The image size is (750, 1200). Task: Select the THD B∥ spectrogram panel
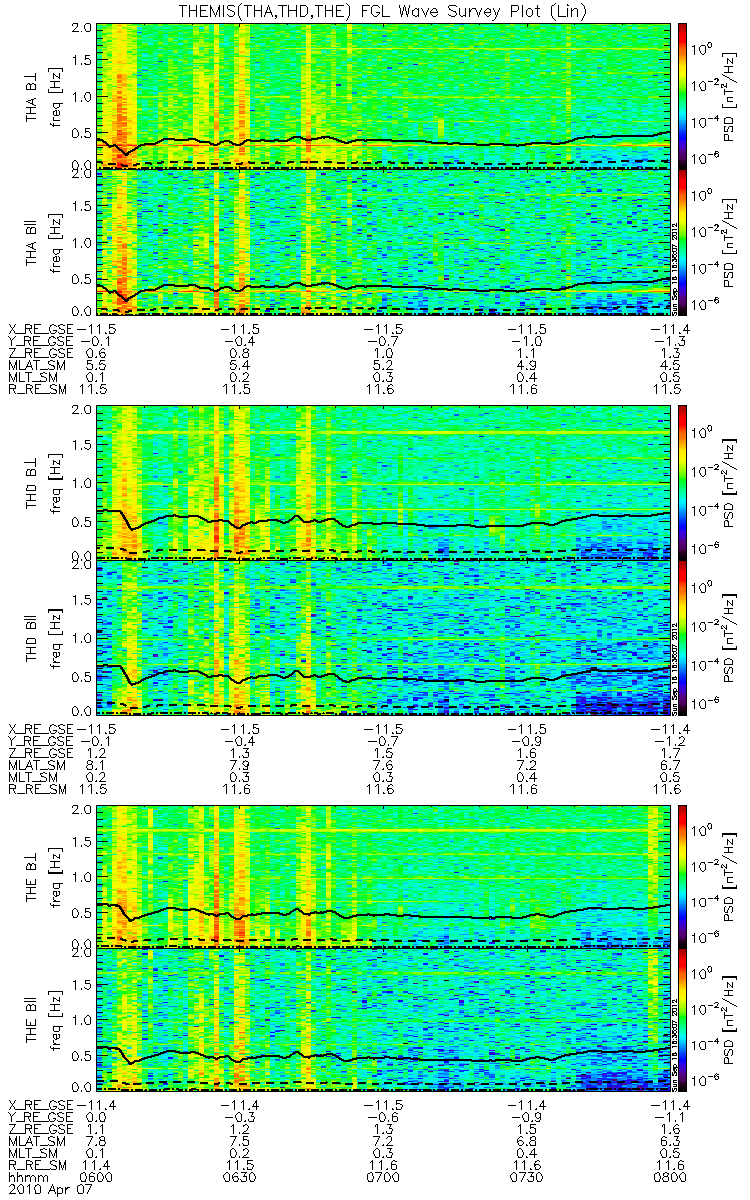tap(384, 636)
